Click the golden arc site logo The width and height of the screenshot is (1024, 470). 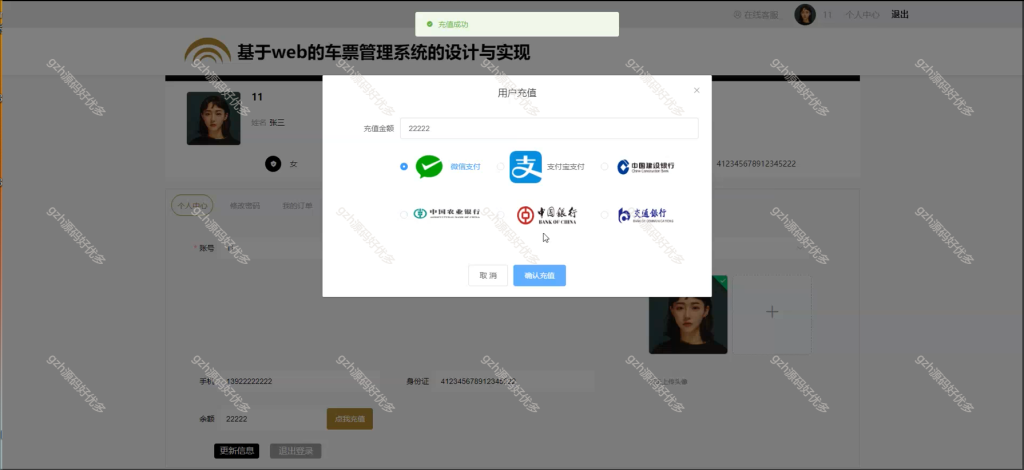point(208,50)
